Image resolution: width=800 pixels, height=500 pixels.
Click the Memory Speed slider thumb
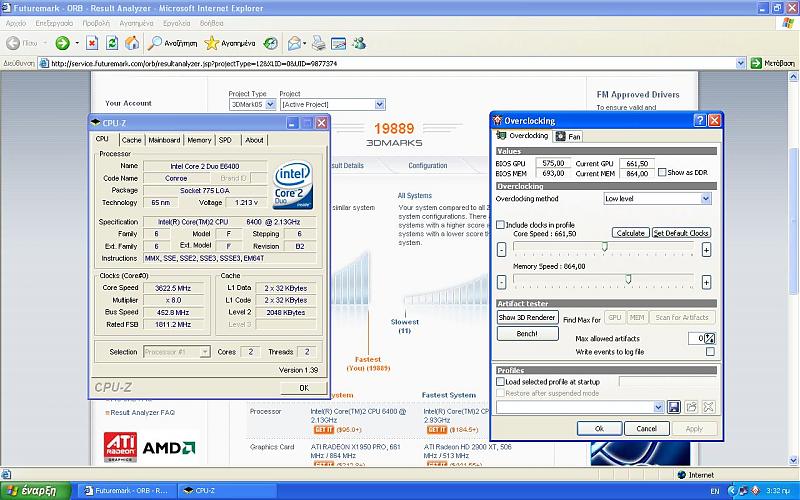[x=628, y=279]
